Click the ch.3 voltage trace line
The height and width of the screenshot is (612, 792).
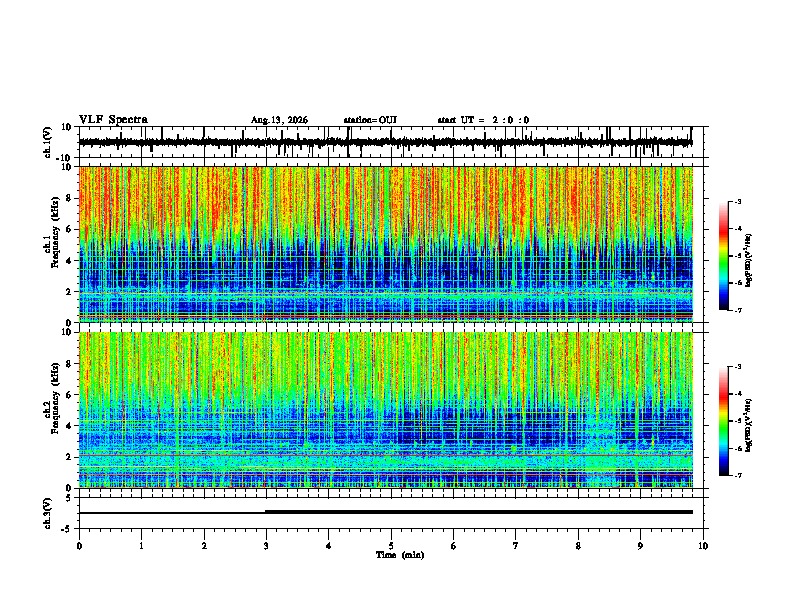point(385,512)
